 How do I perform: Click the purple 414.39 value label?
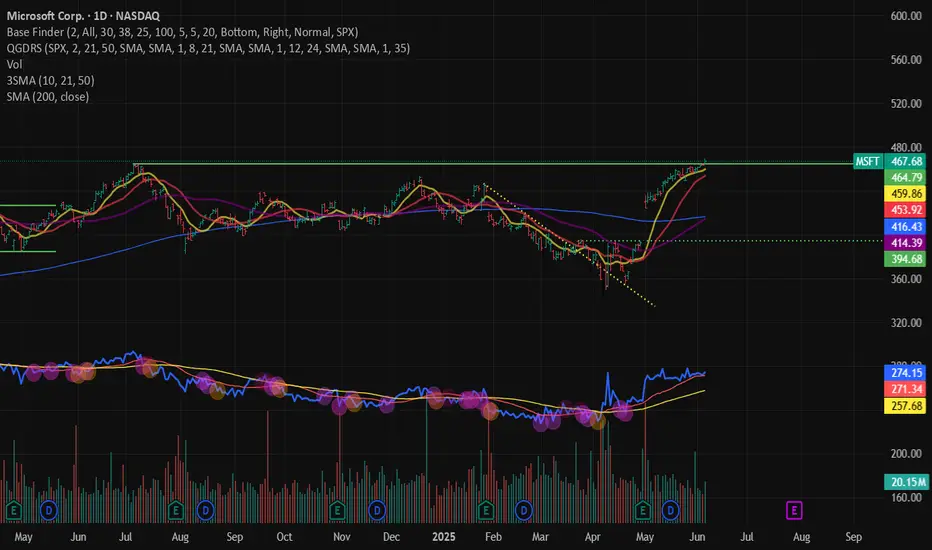(x=906, y=243)
